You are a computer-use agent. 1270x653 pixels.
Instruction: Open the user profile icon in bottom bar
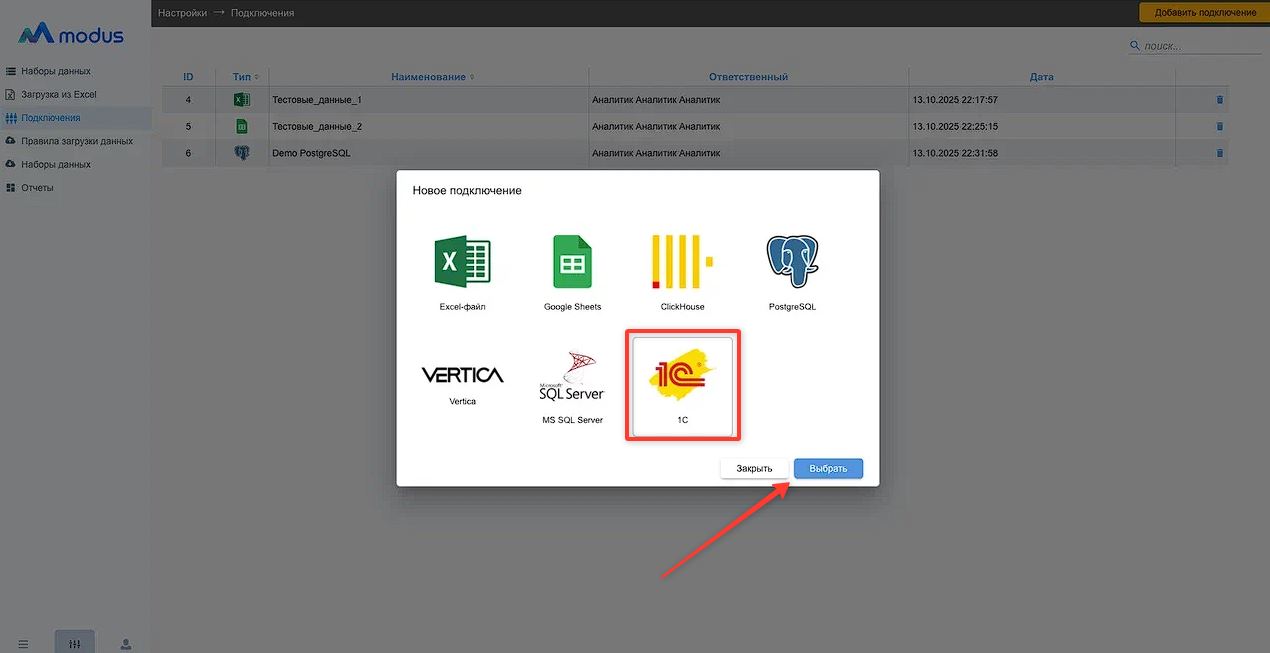tap(126, 644)
